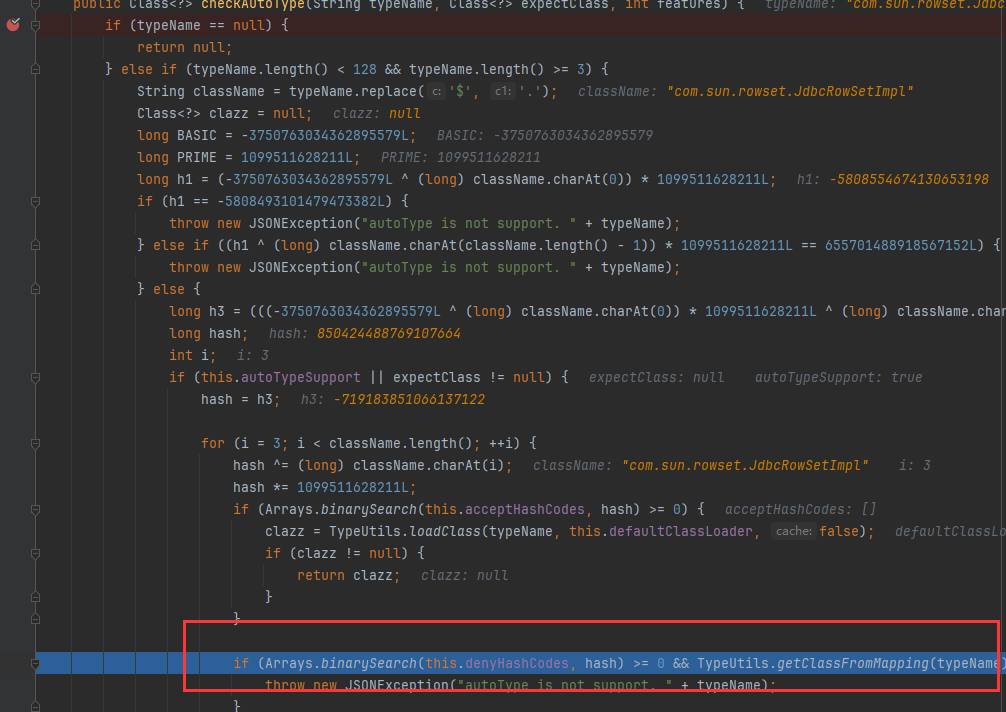1006x712 pixels.
Task: Click the inline 'autoTypeSupport: true' debug value
Action: [x=838, y=377]
